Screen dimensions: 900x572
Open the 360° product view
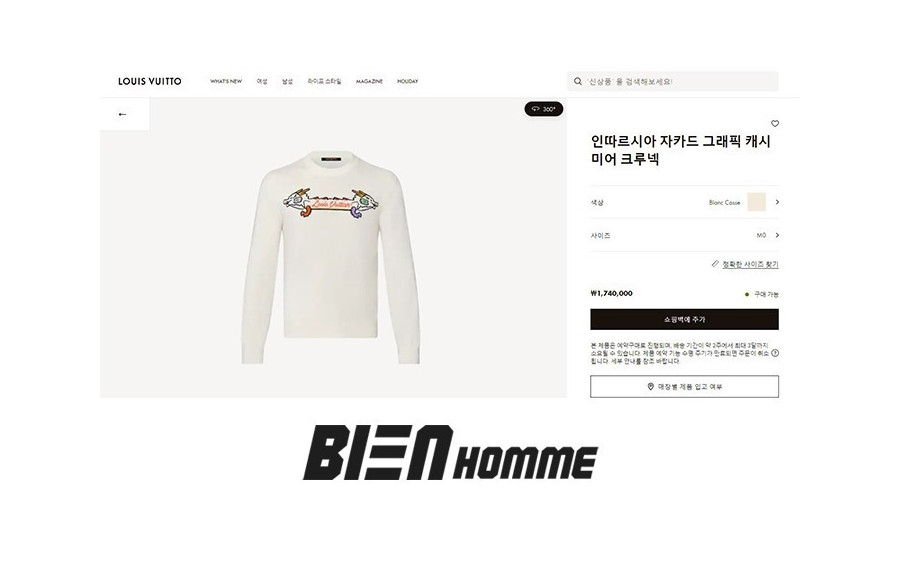coord(544,109)
